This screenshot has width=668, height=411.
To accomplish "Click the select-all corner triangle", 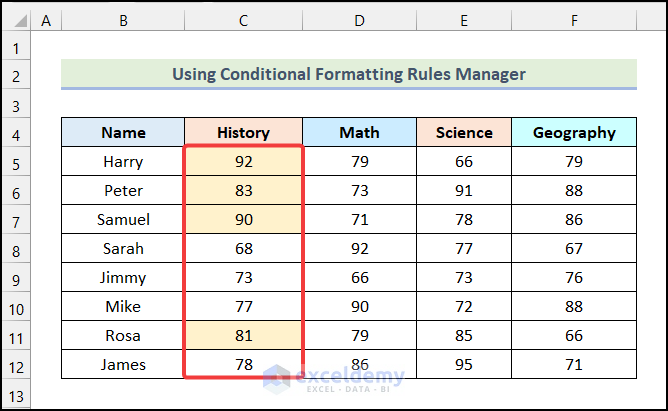I will point(16,19).
